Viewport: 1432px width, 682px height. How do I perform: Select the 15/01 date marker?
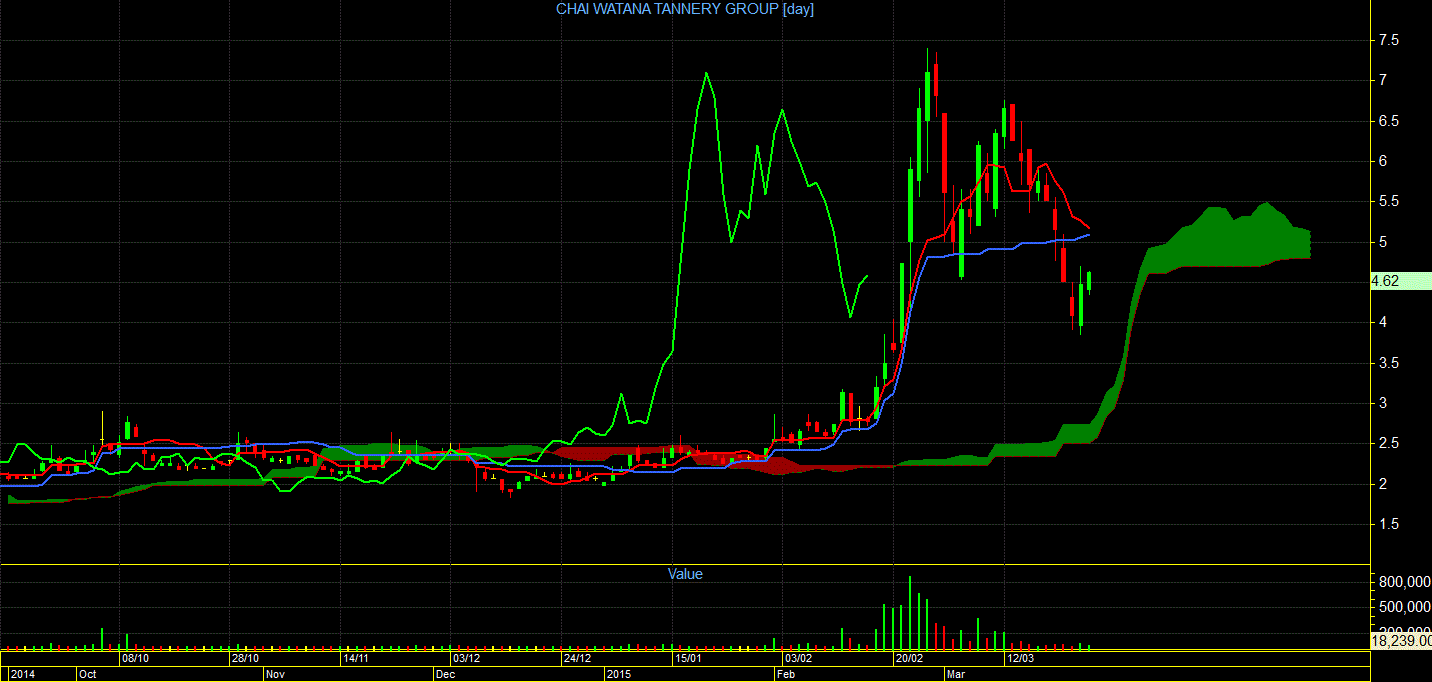(x=688, y=658)
